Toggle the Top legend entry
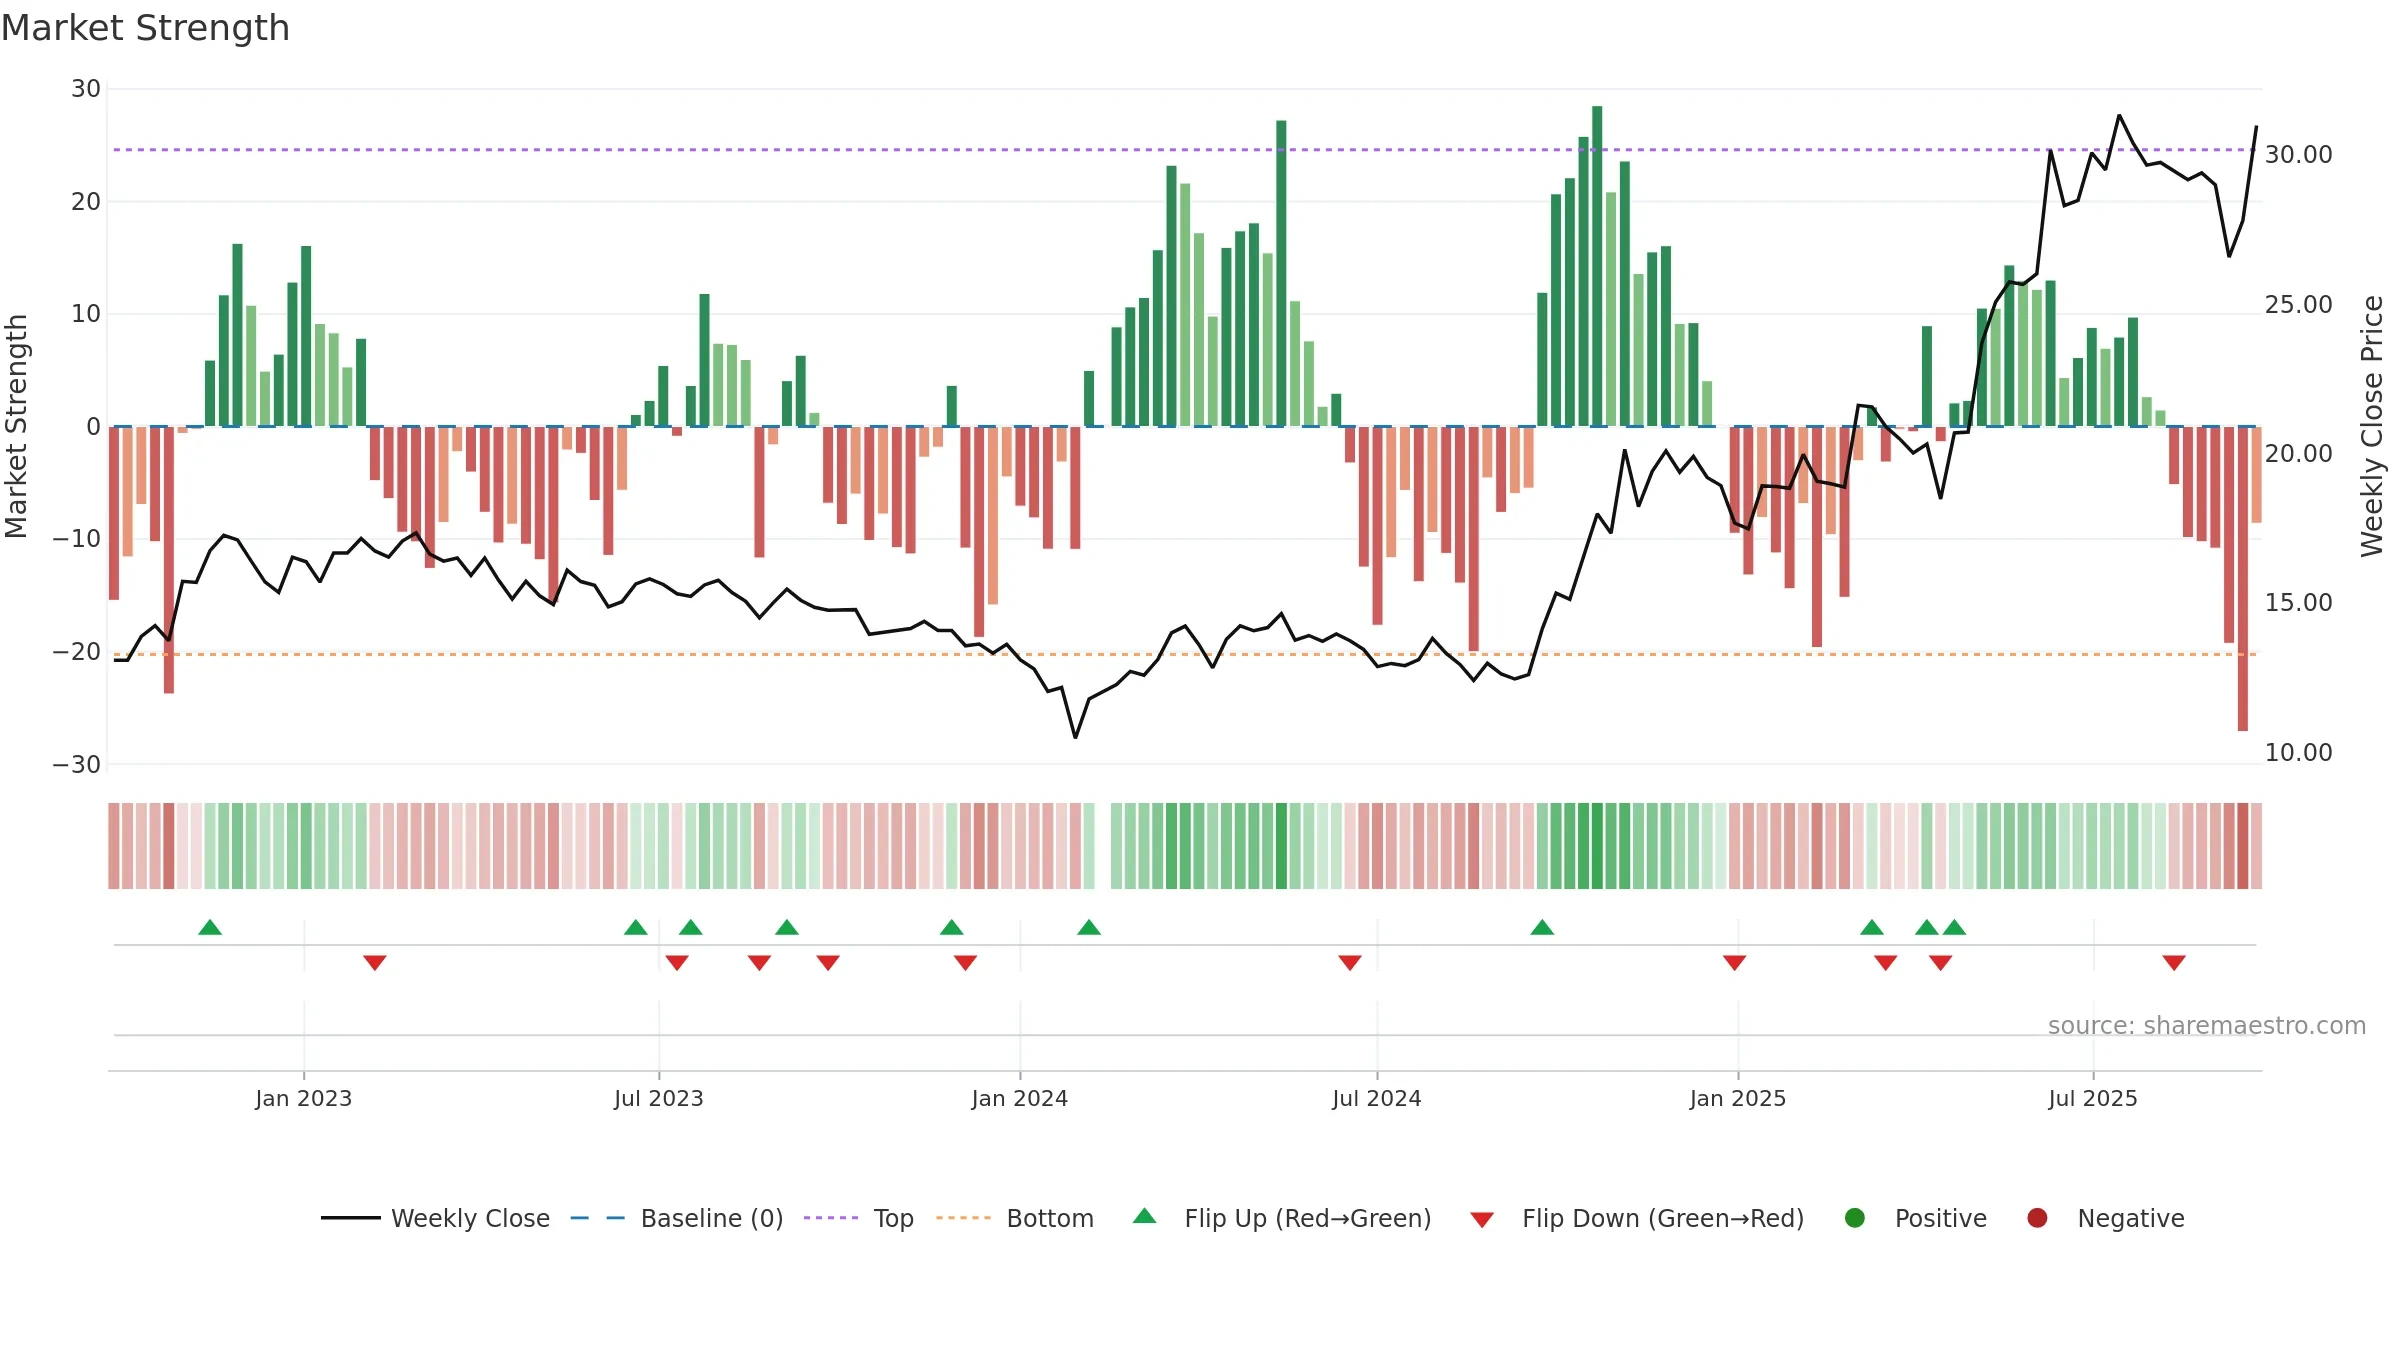The image size is (2400, 1350). click(x=859, y=1218)
